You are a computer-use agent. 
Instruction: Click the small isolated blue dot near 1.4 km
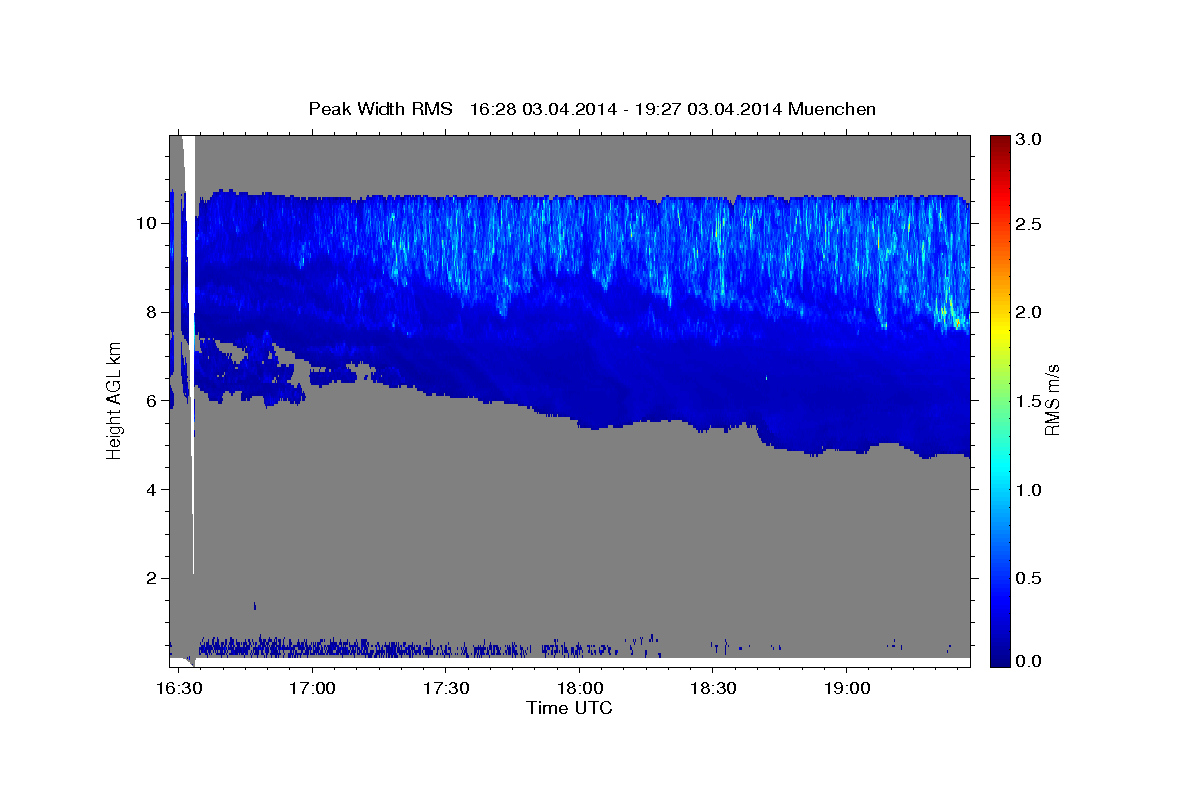click(255, 605)
